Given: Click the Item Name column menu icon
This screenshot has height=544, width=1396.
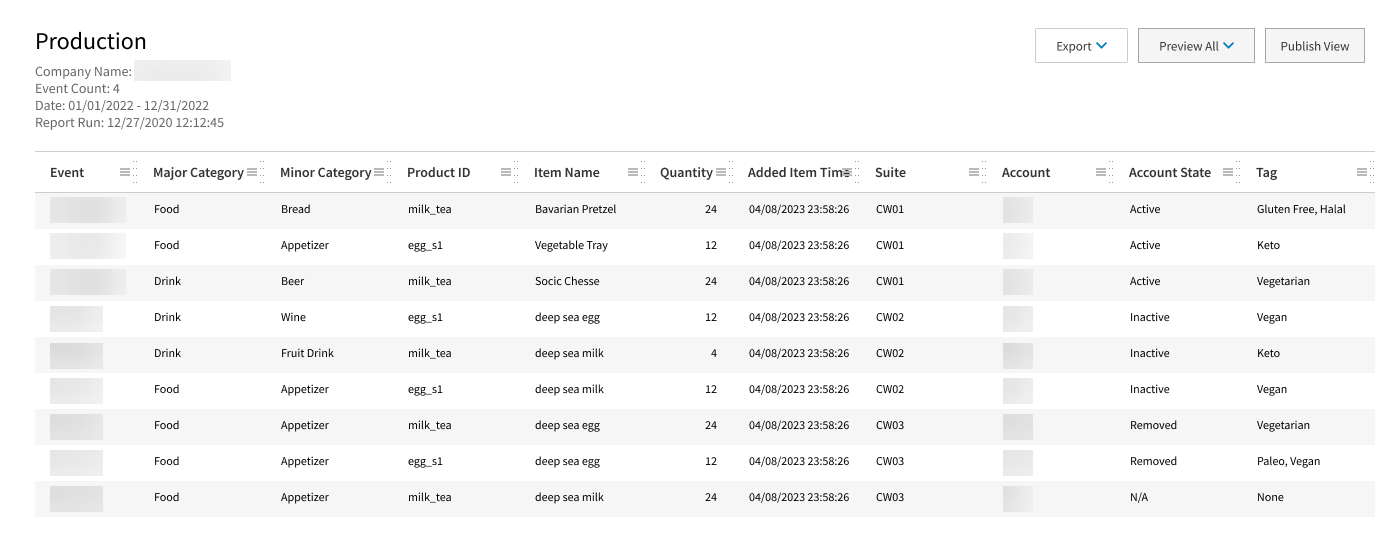Looking at the screenshot, I should [633, 173].
